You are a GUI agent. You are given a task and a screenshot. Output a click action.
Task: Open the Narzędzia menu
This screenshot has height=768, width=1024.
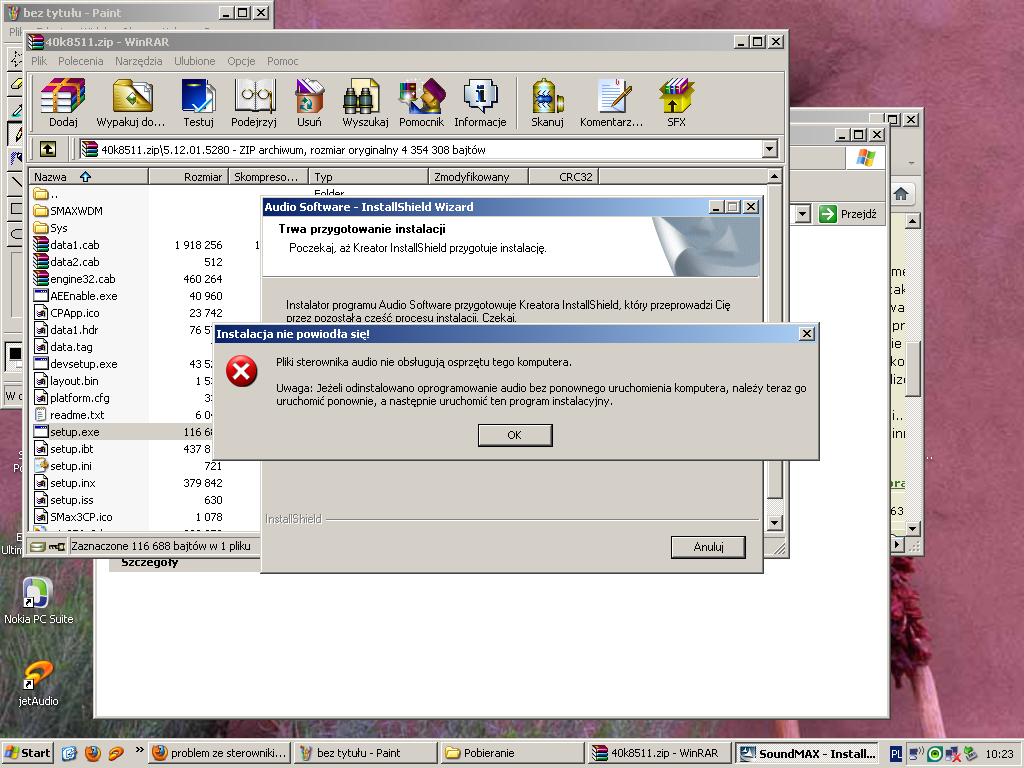pyautogui.click(x=138, y=61)
